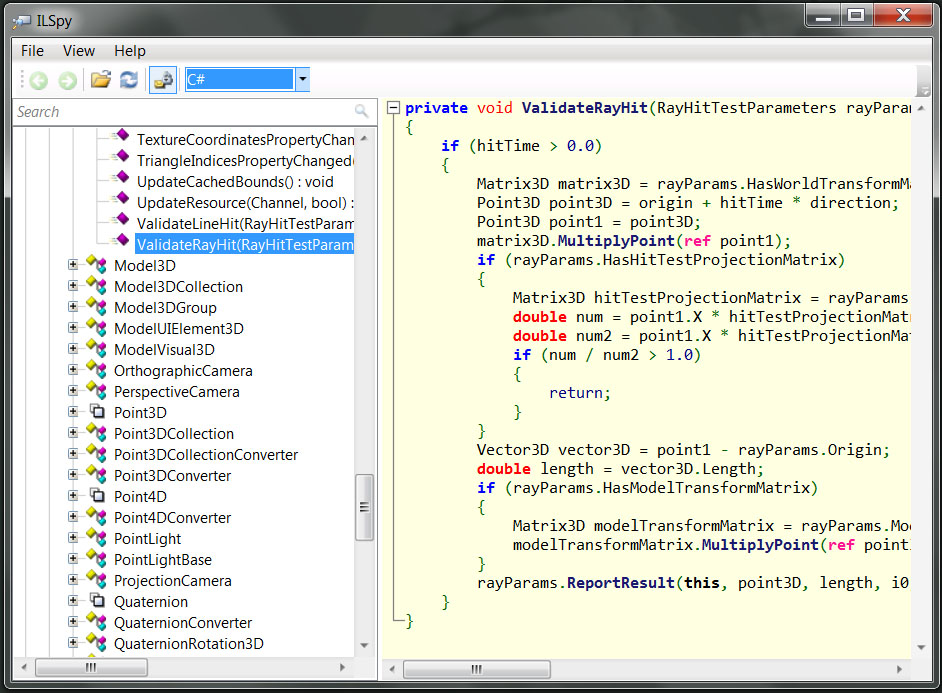Screen dimensions: 942x693
Task: Click the Quaternion struct icon
Action: coord(97,601)
